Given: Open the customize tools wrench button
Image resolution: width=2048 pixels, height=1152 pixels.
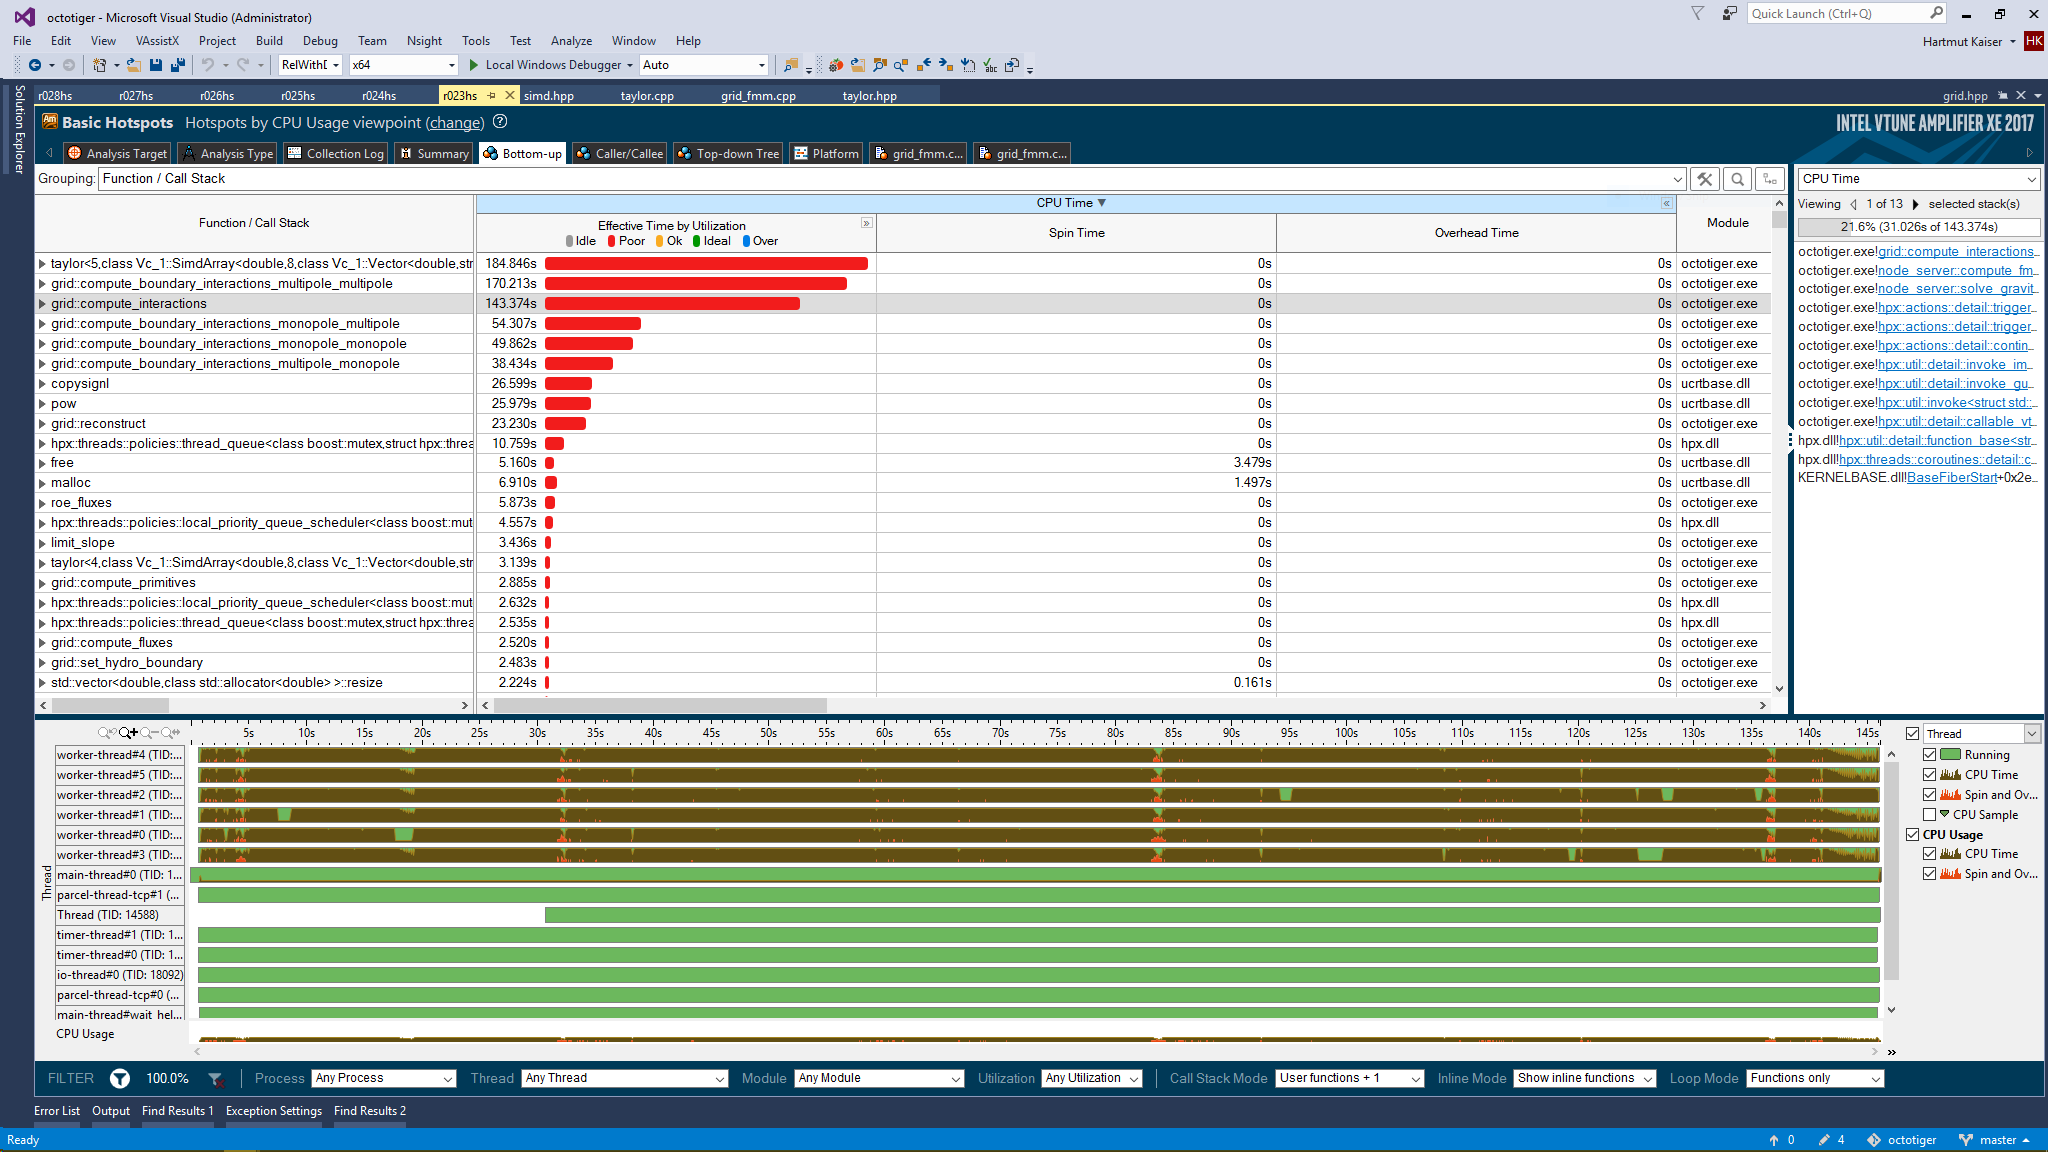Looking at the screenshot, I should tap(1705, 179).
